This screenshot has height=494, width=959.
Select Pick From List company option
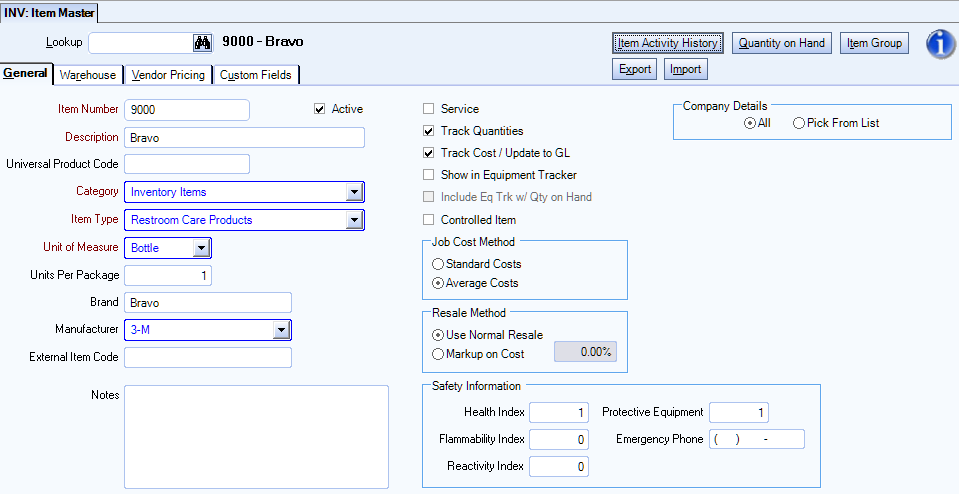point(798,123)
